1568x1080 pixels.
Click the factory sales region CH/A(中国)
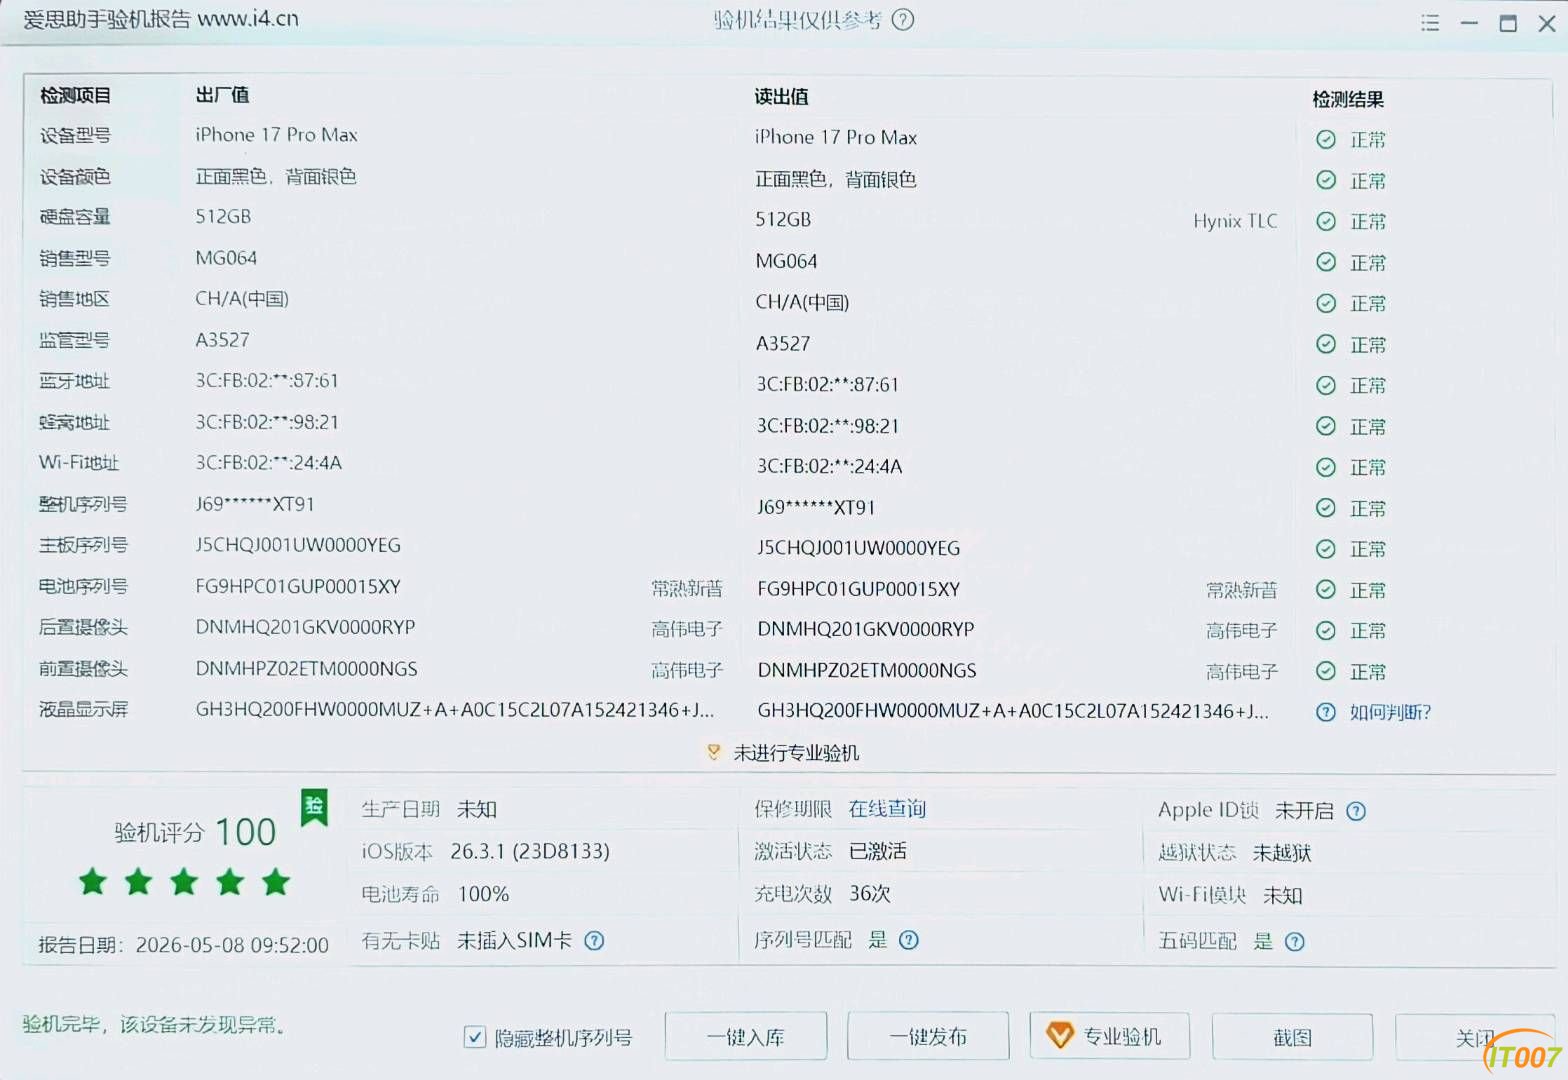tap(242, 299)
